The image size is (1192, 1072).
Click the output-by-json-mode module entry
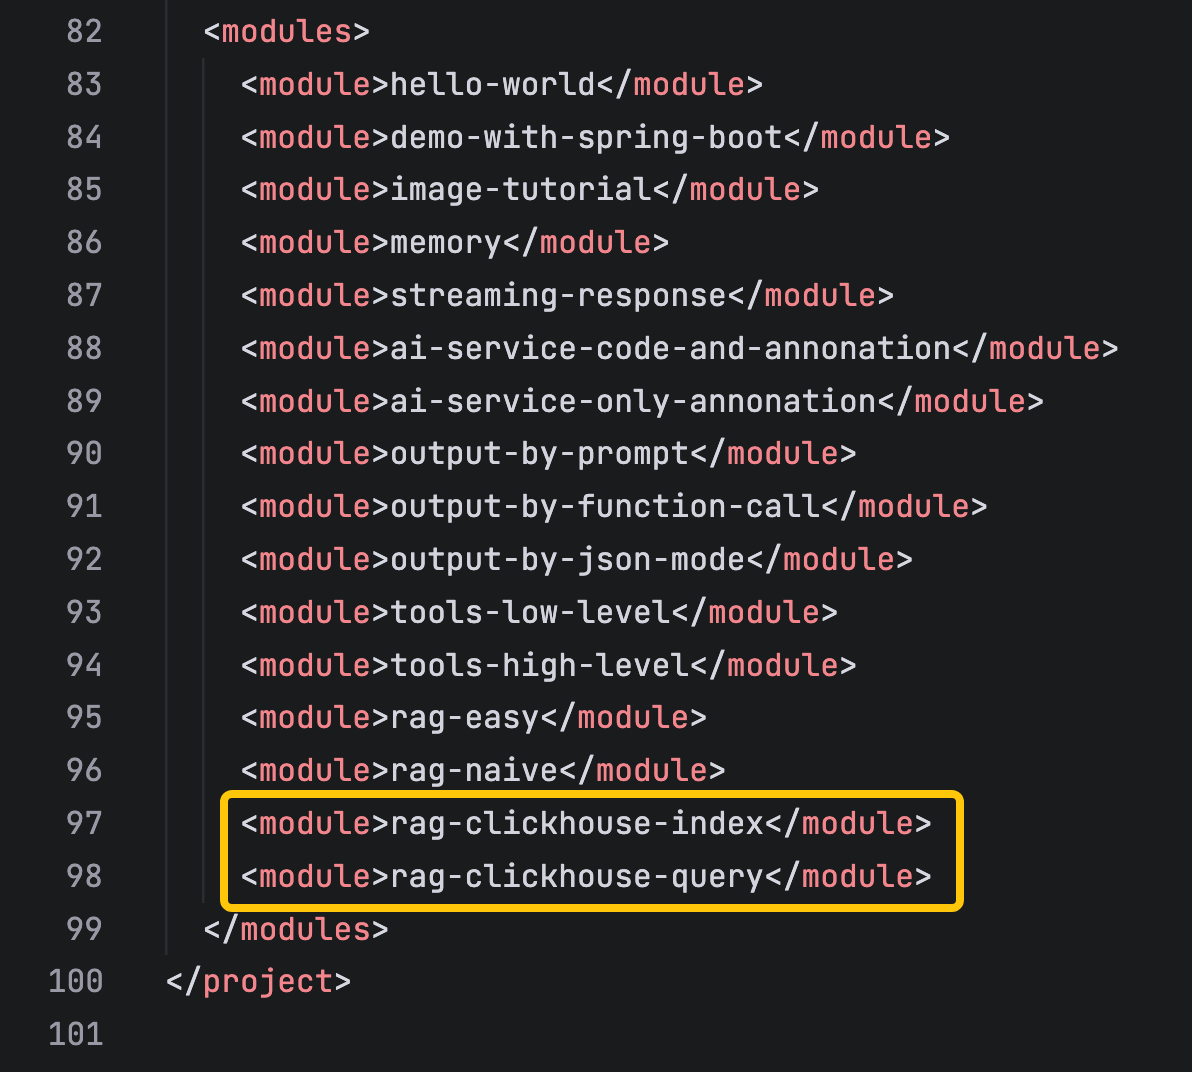577,560
